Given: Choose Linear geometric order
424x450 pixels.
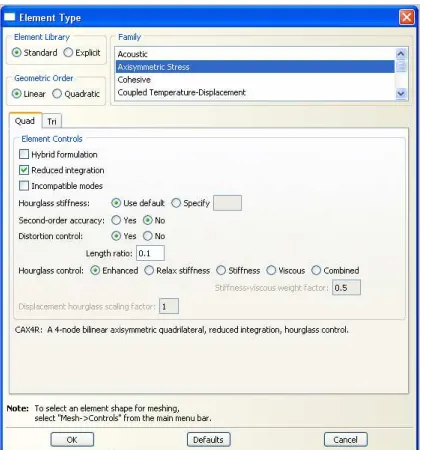Looking at the screenshot, I should pos(16,94).
